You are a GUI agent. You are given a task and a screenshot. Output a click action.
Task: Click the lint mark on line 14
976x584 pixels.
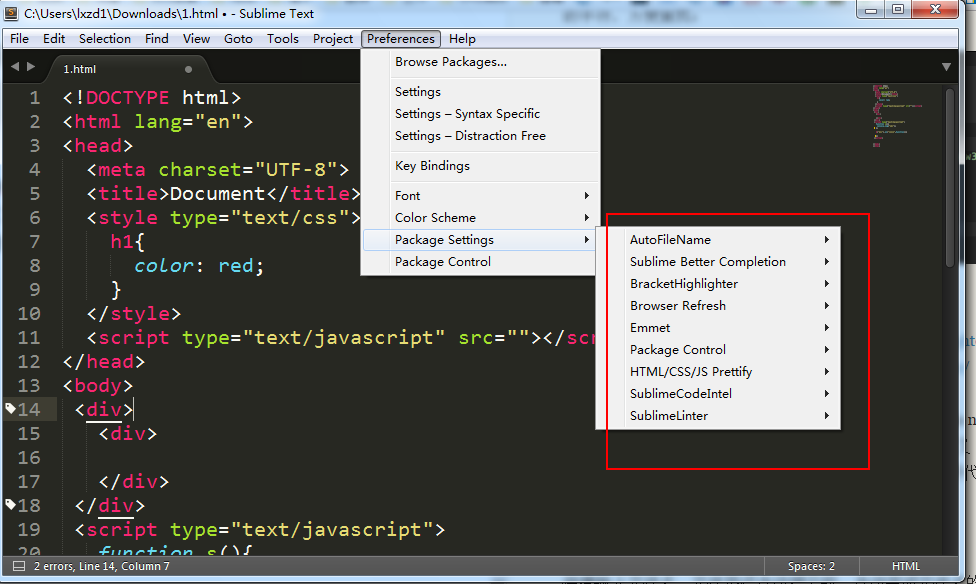(10, 408)
